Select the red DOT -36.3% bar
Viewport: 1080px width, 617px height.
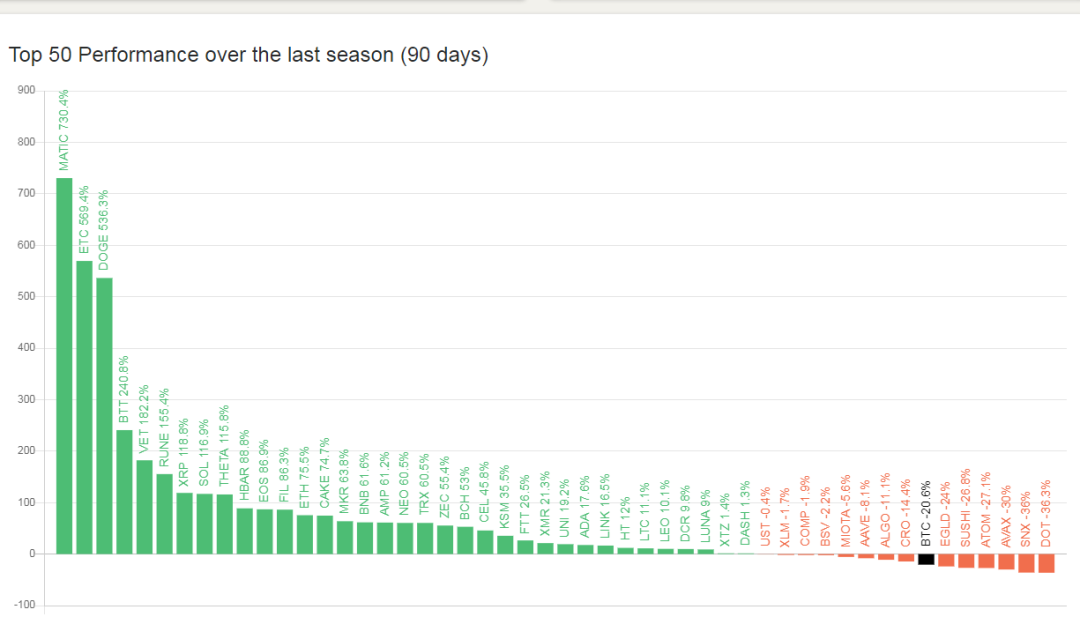[x=1046, y=563]
